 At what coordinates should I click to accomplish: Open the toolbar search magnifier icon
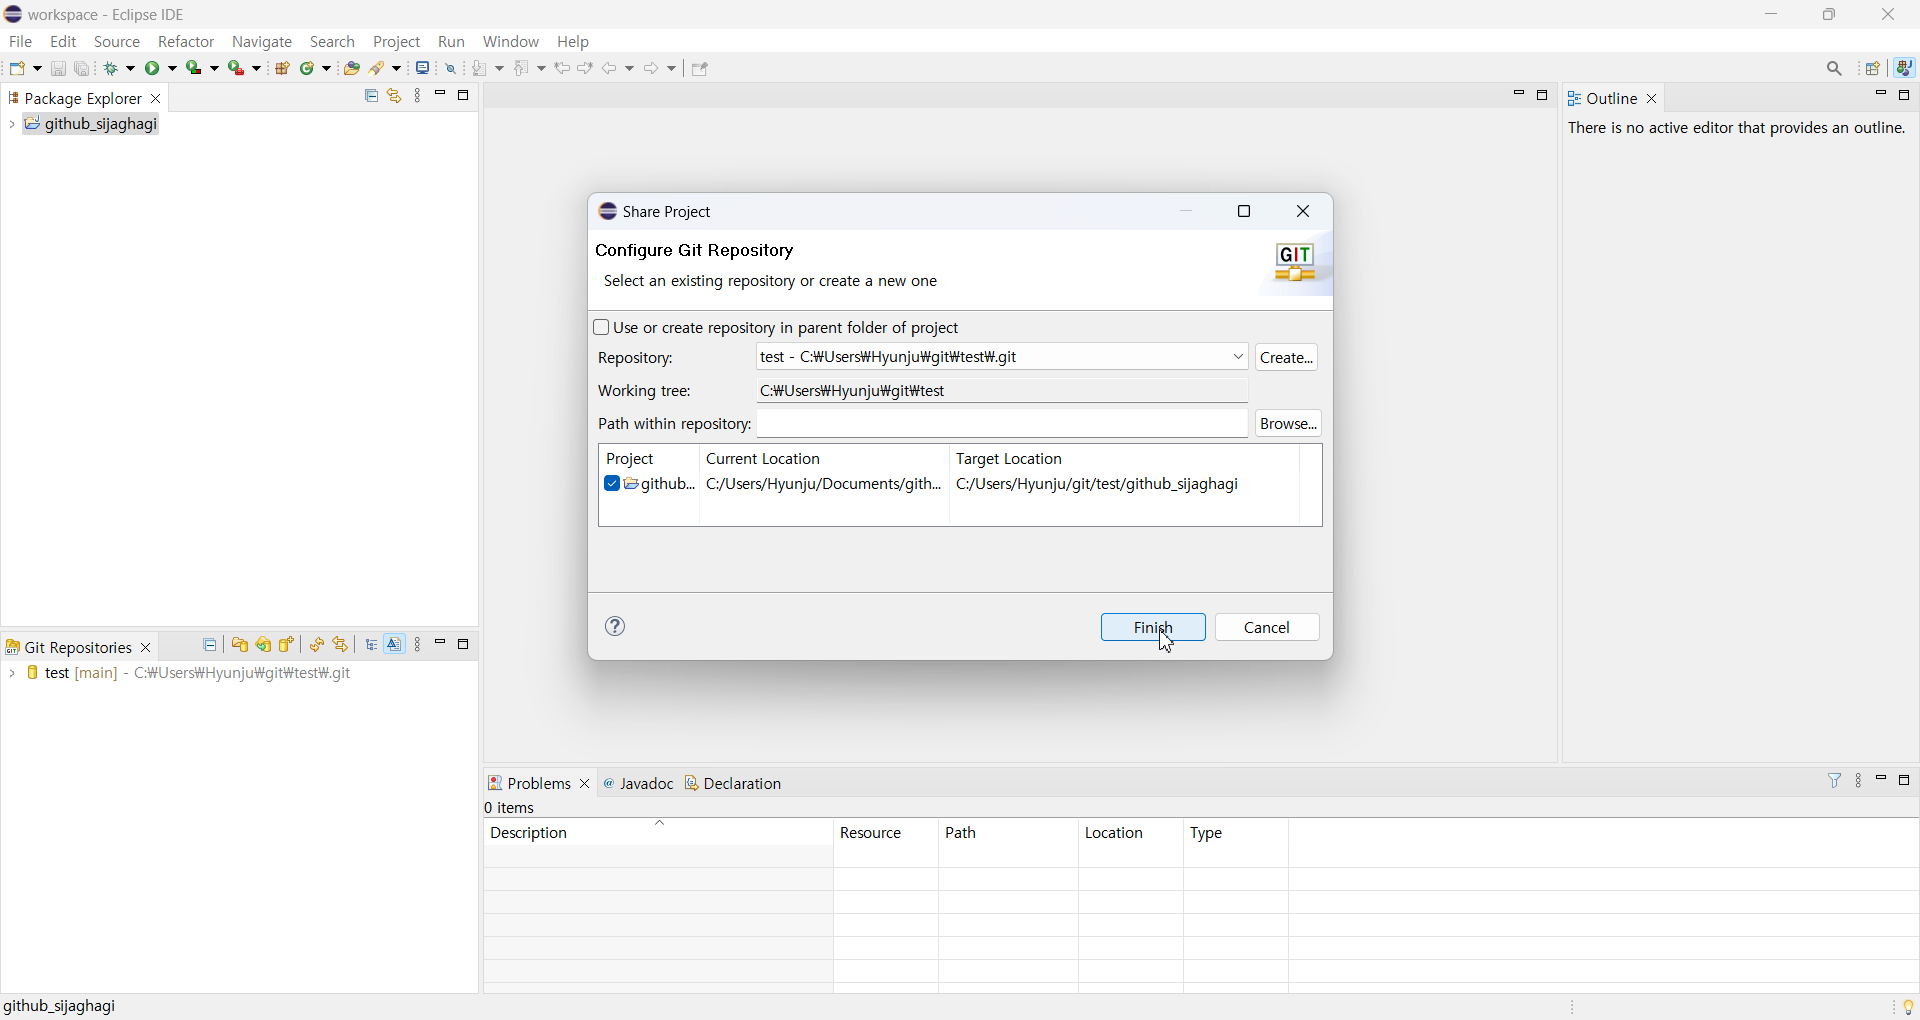click(1836, 68)
